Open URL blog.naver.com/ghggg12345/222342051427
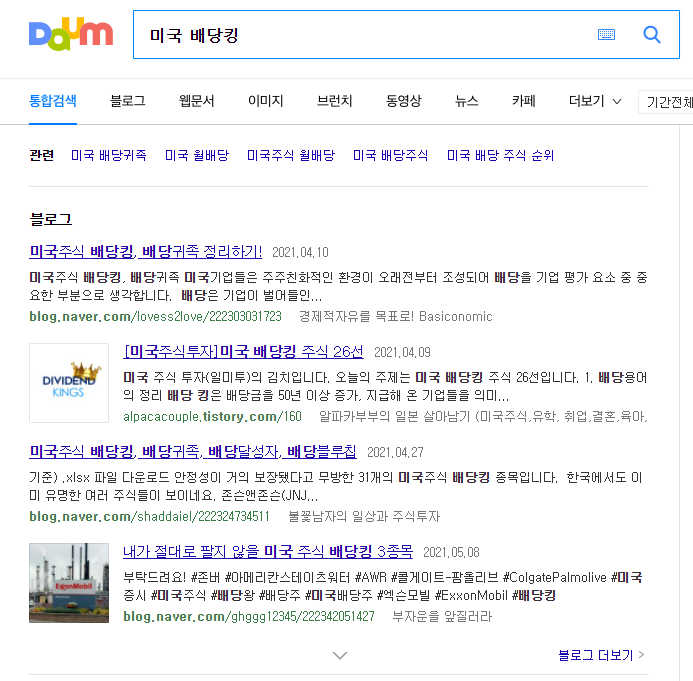693x681 pixels. [x=249, y=616]
